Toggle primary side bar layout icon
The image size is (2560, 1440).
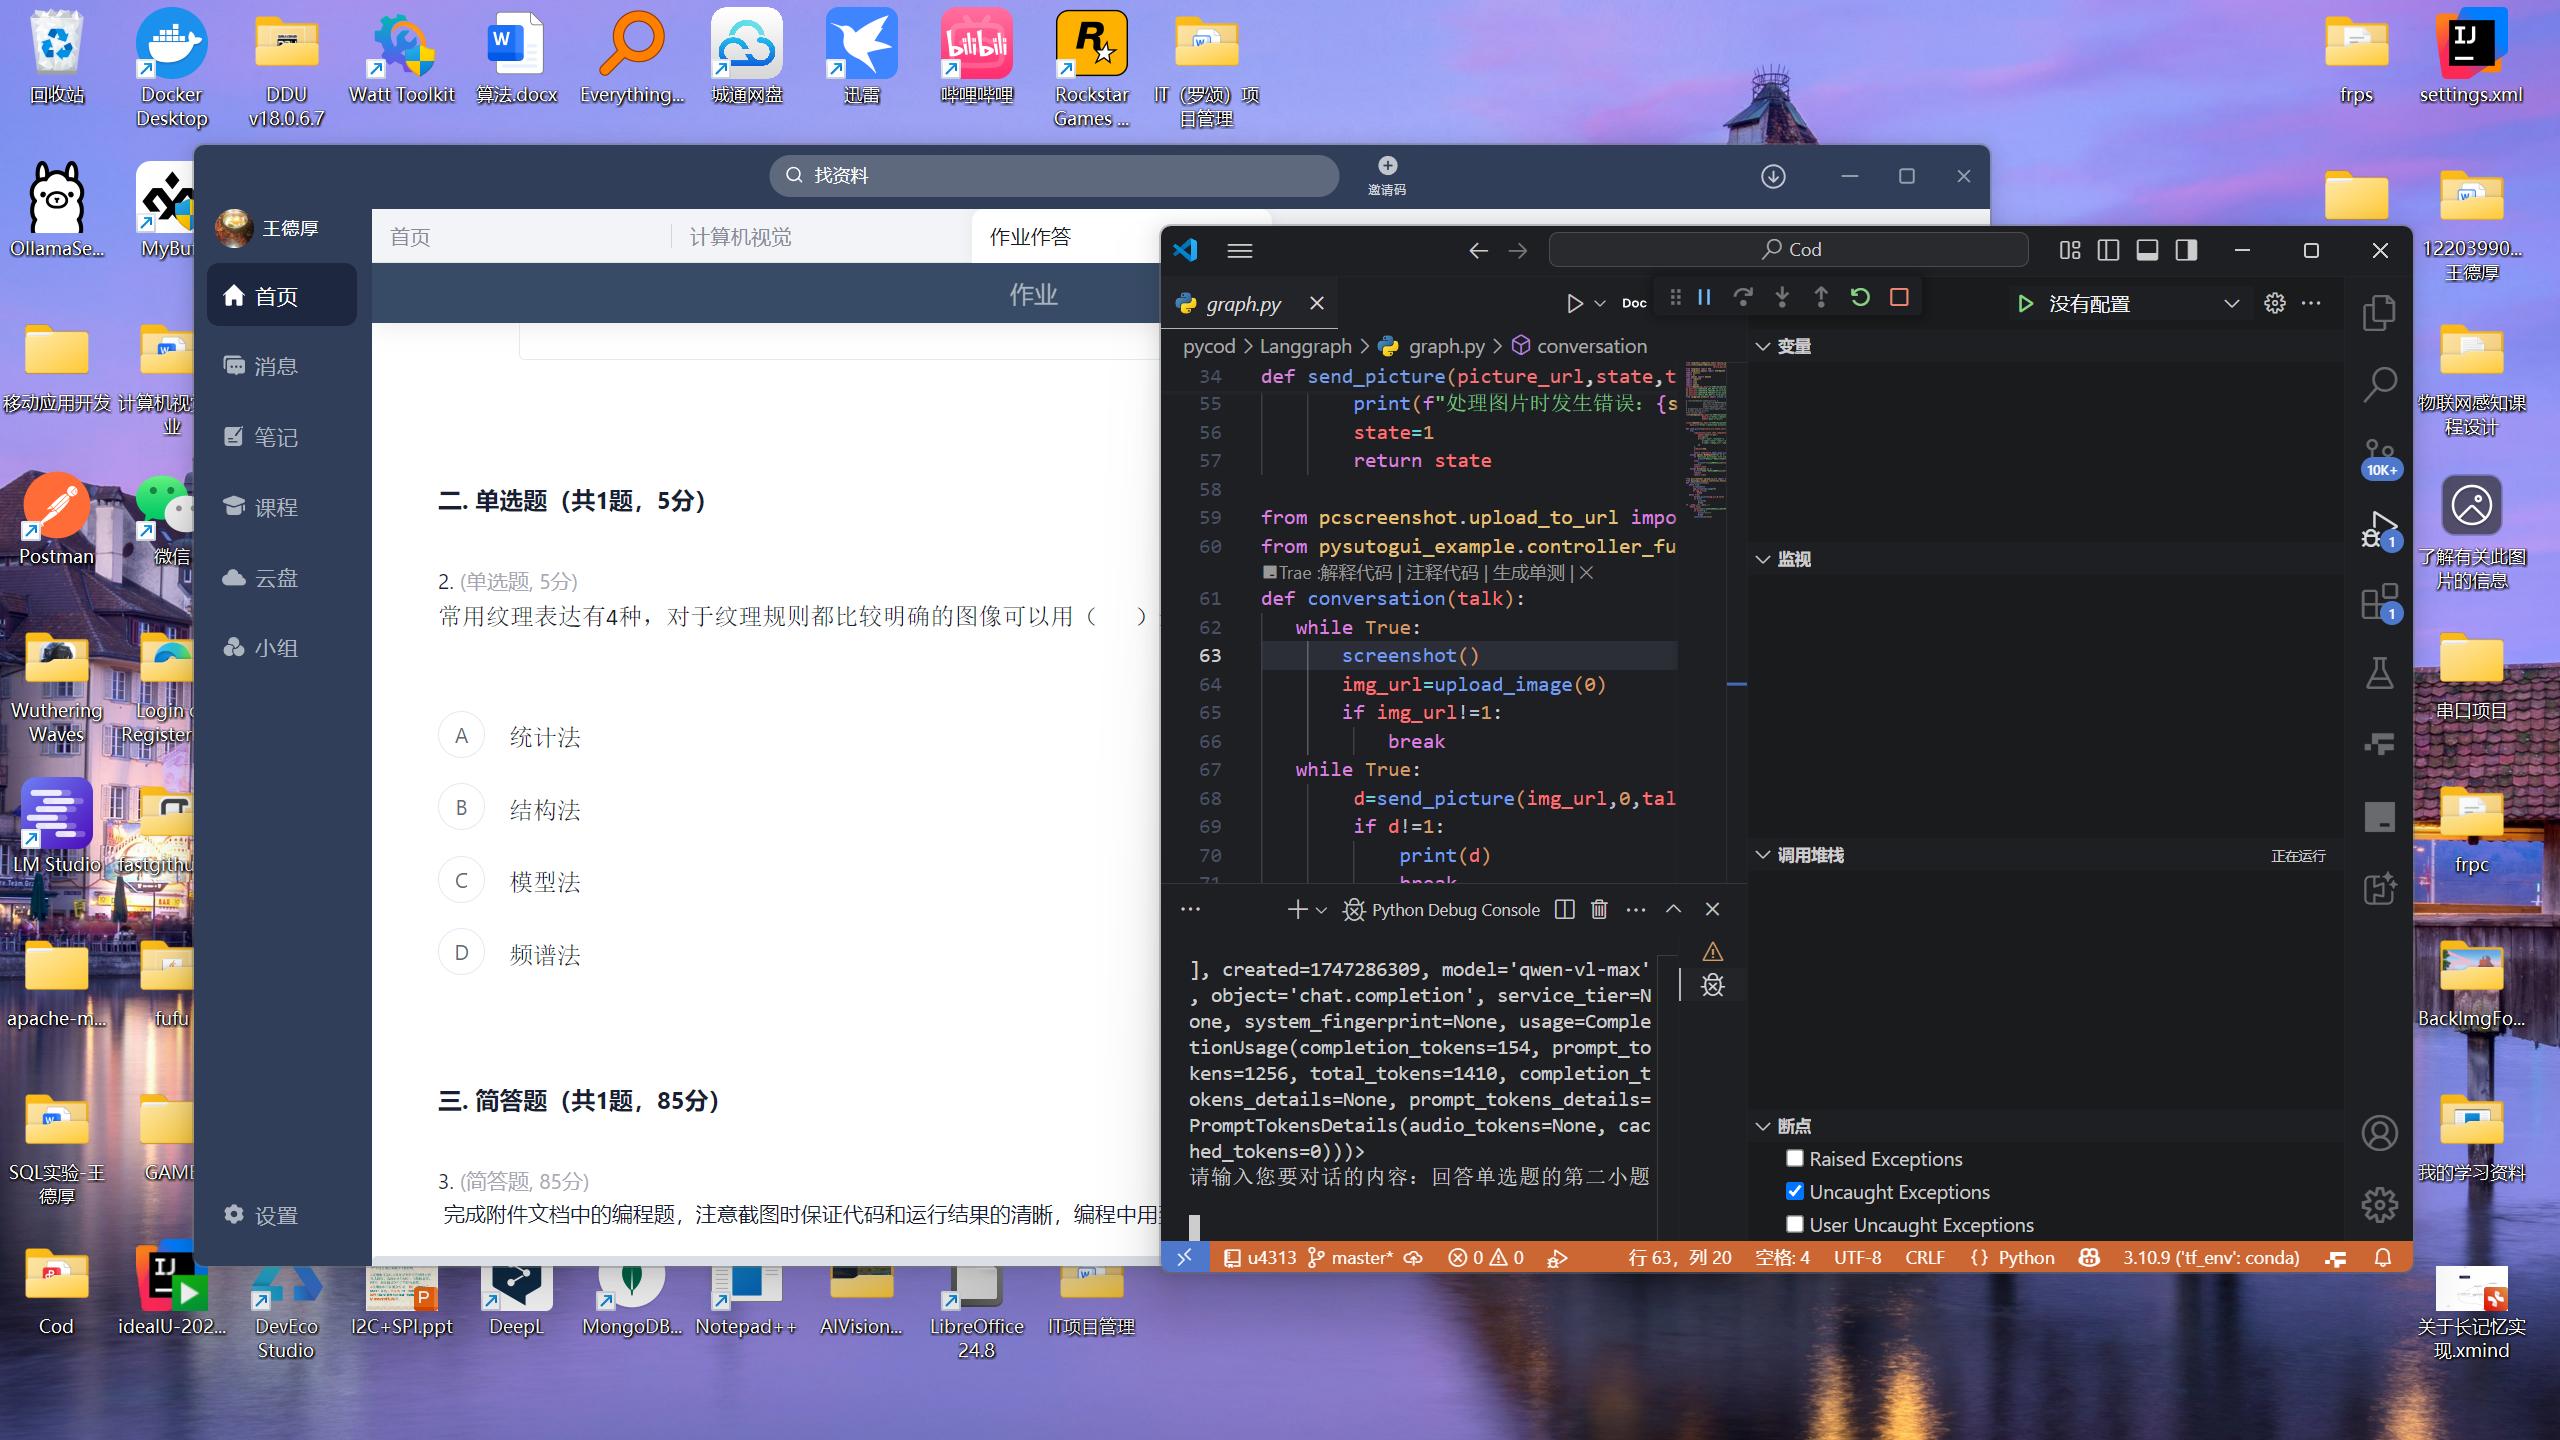2108,250
